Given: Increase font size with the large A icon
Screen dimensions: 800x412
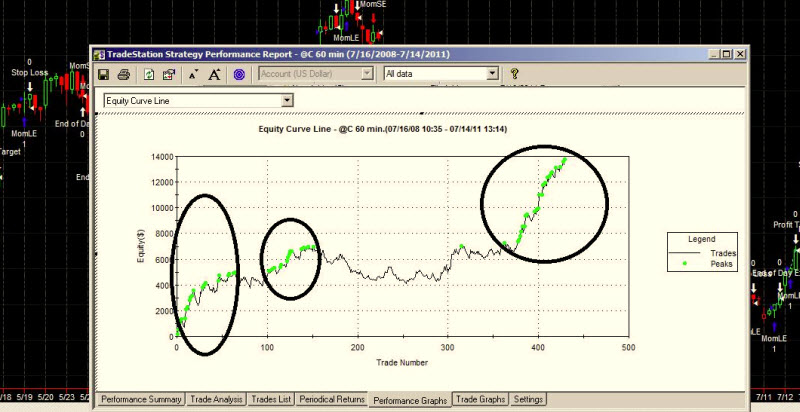Looking at the screenshot, I should click(x=214, y=74).
